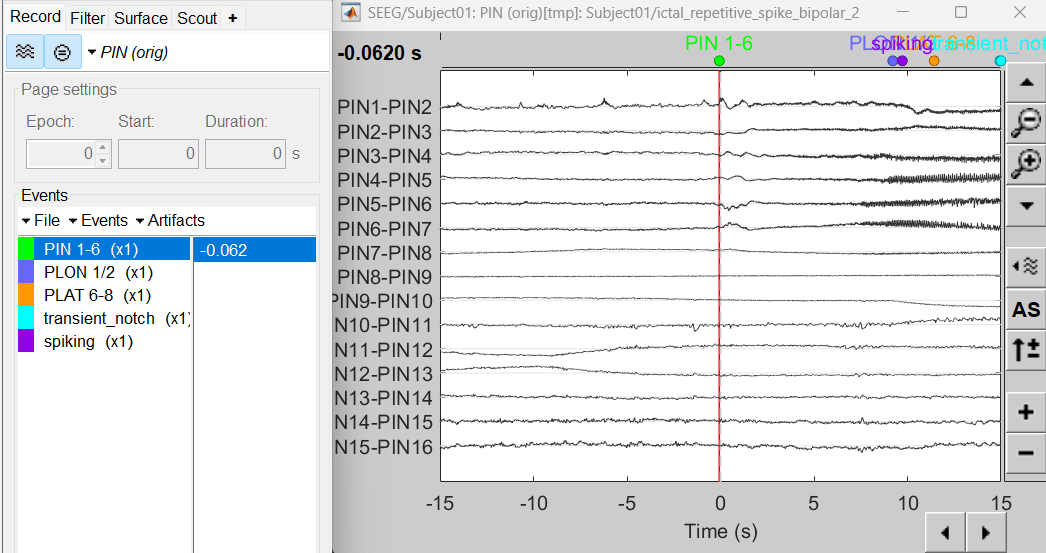Switch to the Filter tab
The height and width of the screenshot is (553, 1046).
point(88,18)
